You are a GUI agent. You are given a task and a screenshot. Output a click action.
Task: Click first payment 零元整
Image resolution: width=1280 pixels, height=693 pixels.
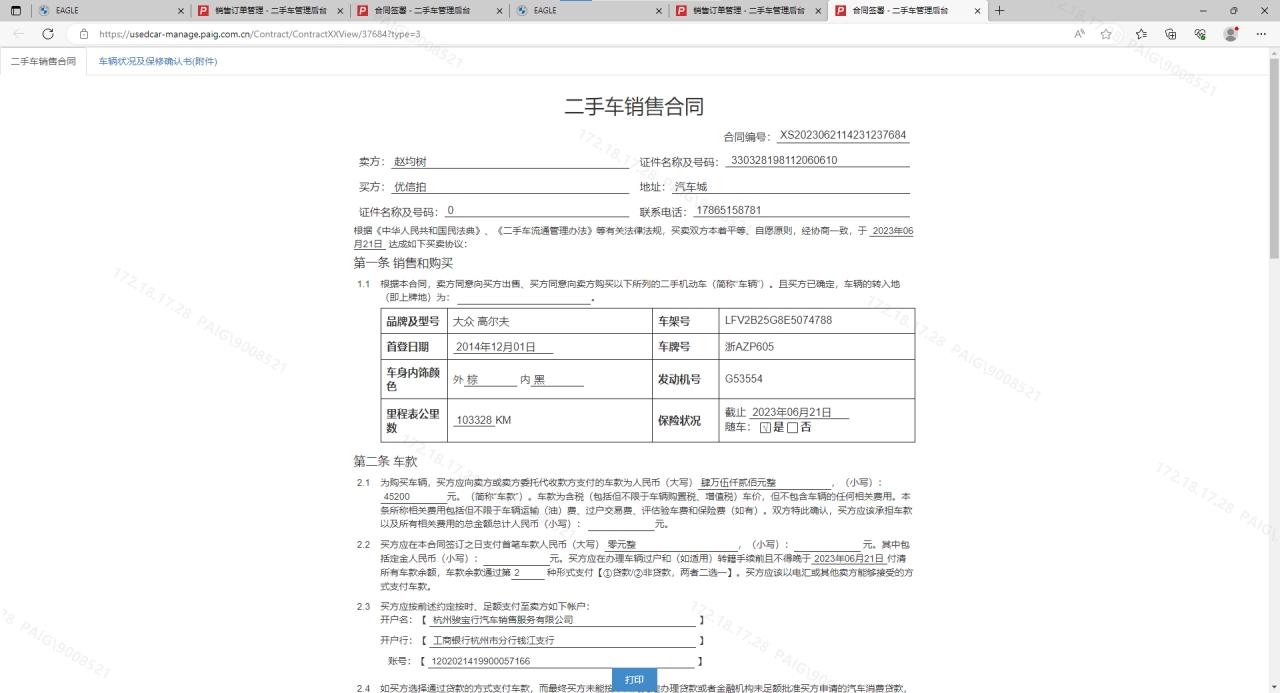622,544
